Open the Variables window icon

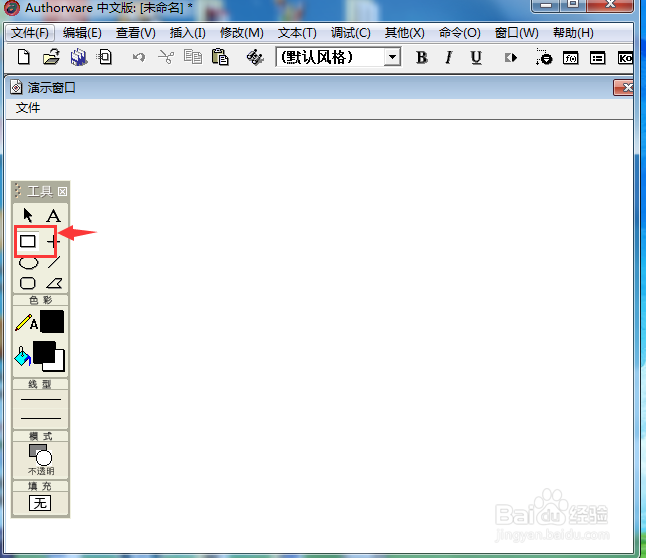597,58
